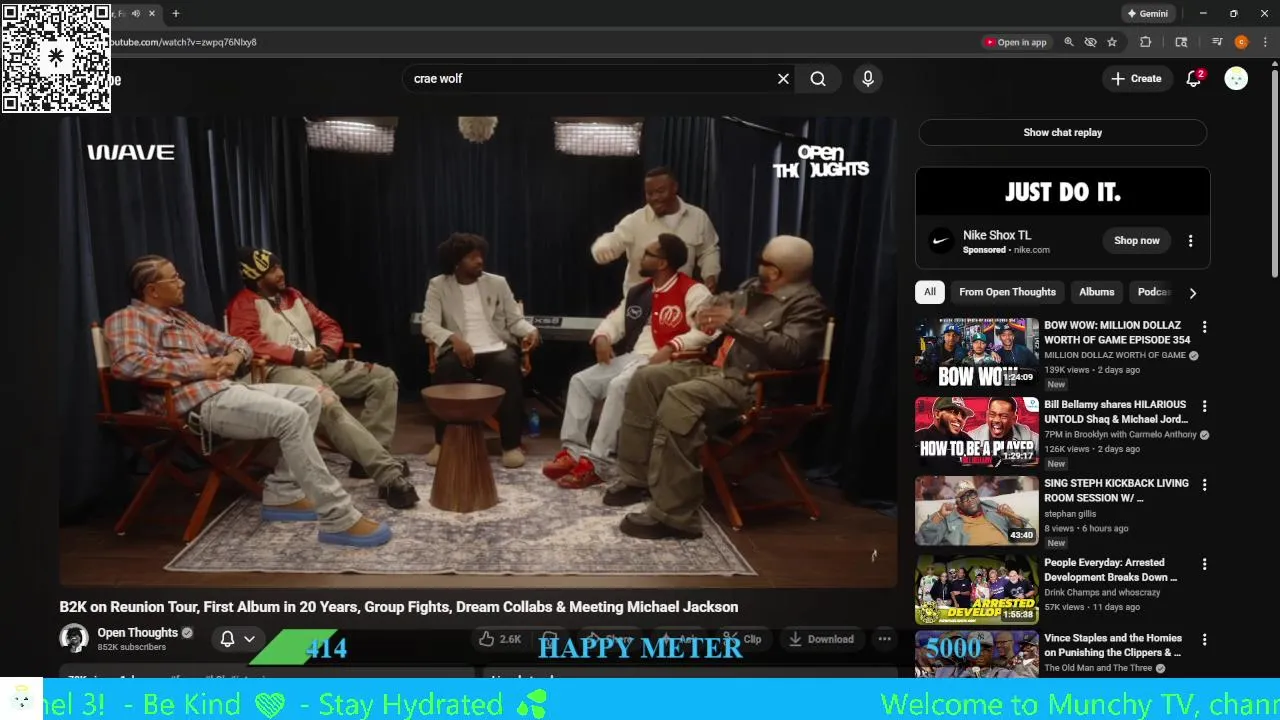1280x720 pixels.
Task: Open options menu for Nike Shox TL ad
Action: pos(1190,241)
